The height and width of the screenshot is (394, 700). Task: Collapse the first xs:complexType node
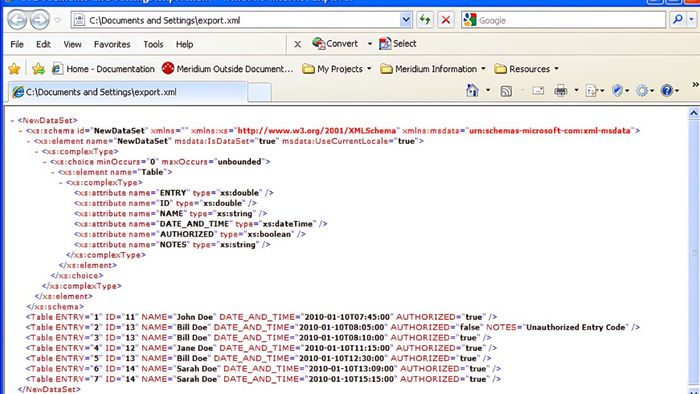[37, 152]
